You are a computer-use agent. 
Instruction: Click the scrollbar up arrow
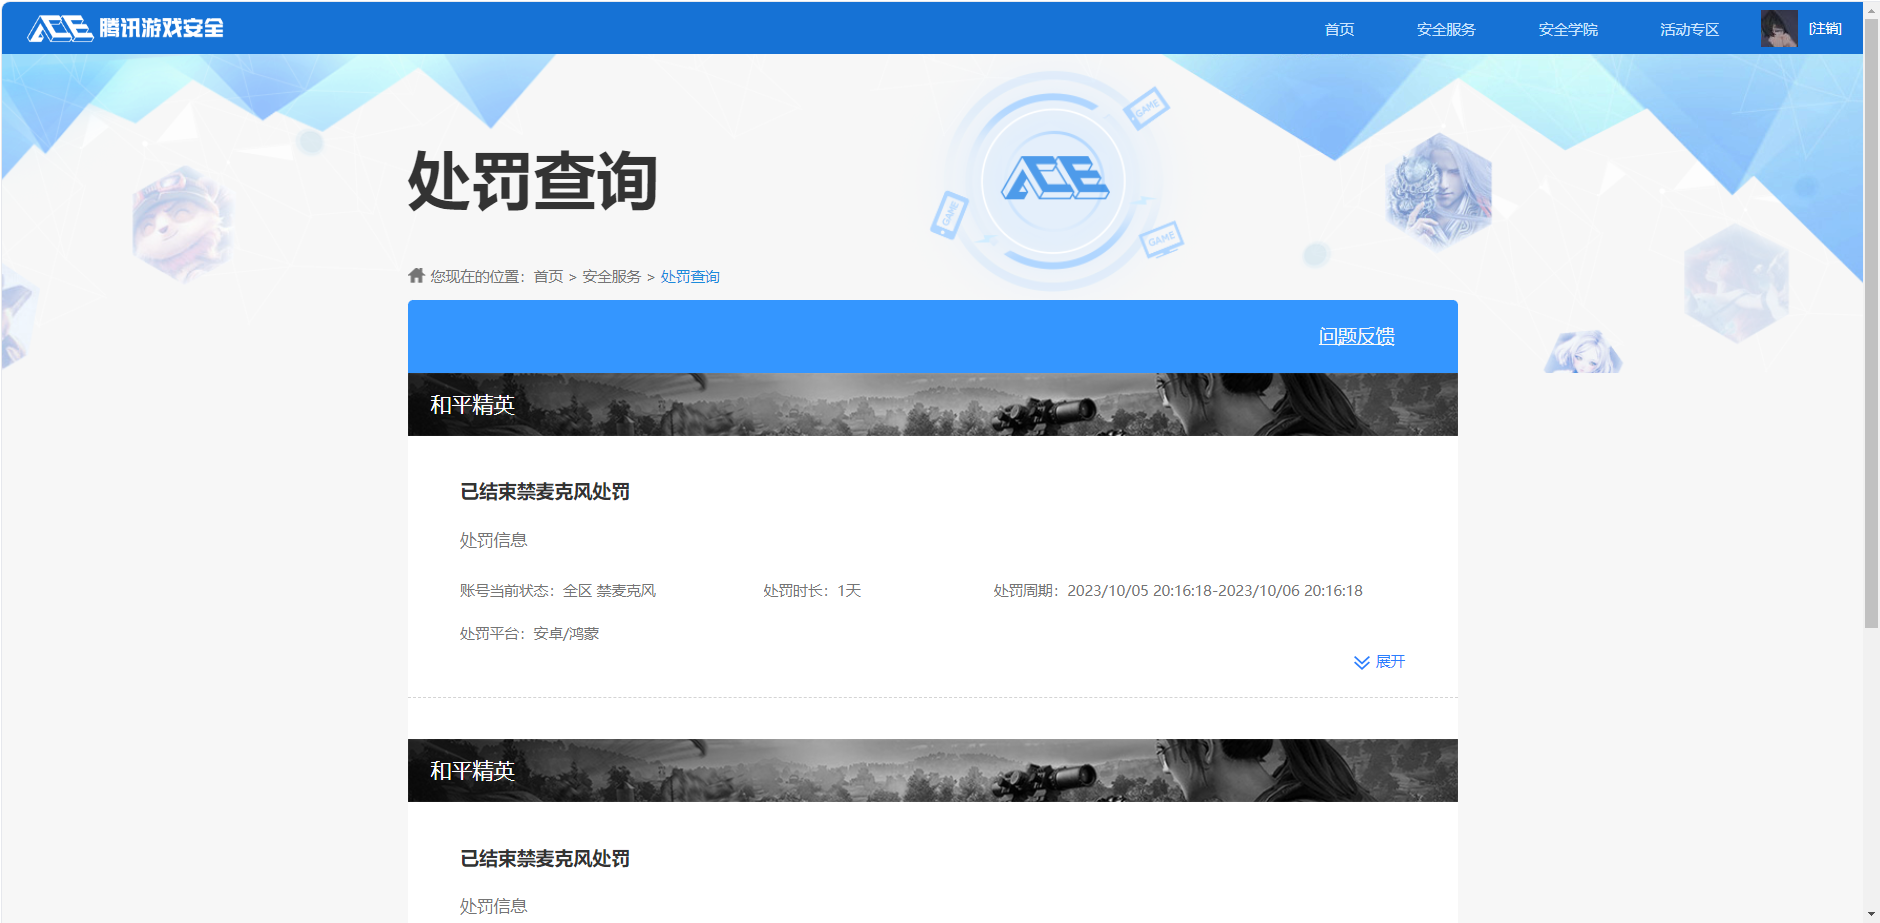1871,9
